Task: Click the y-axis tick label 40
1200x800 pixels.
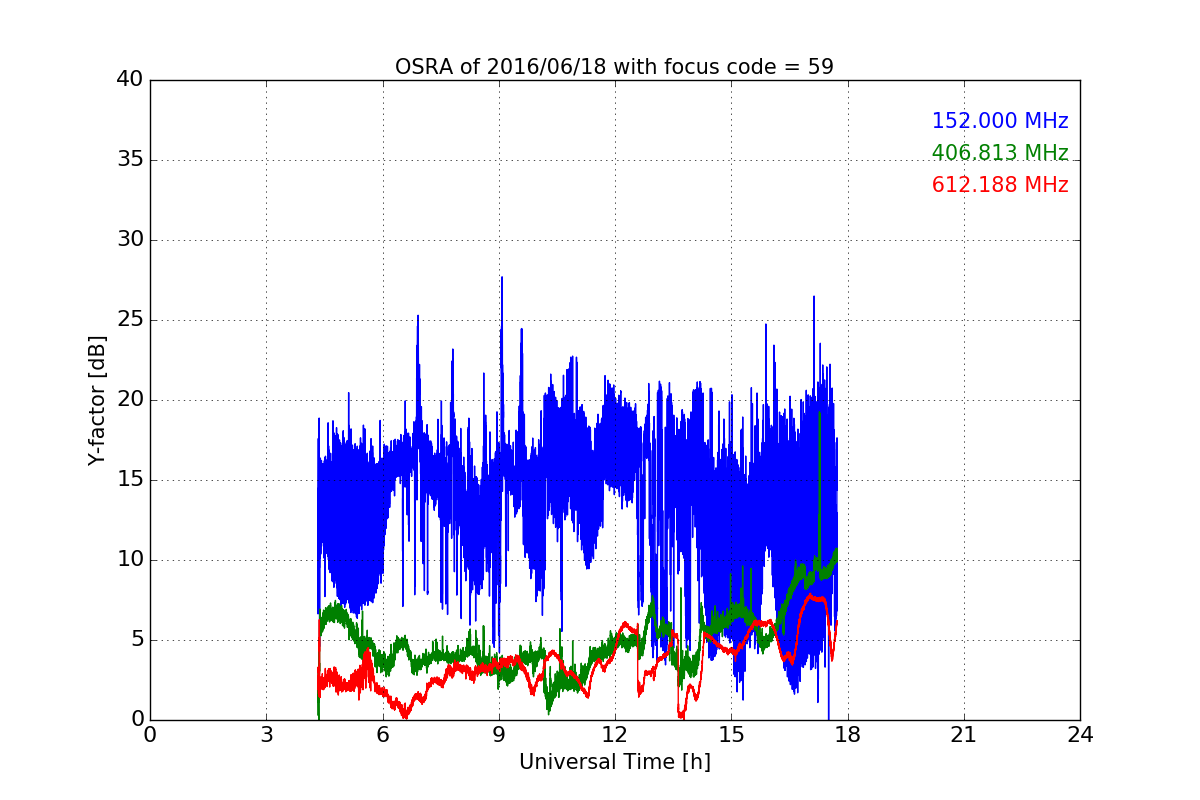Action: [x=130, y=80]
